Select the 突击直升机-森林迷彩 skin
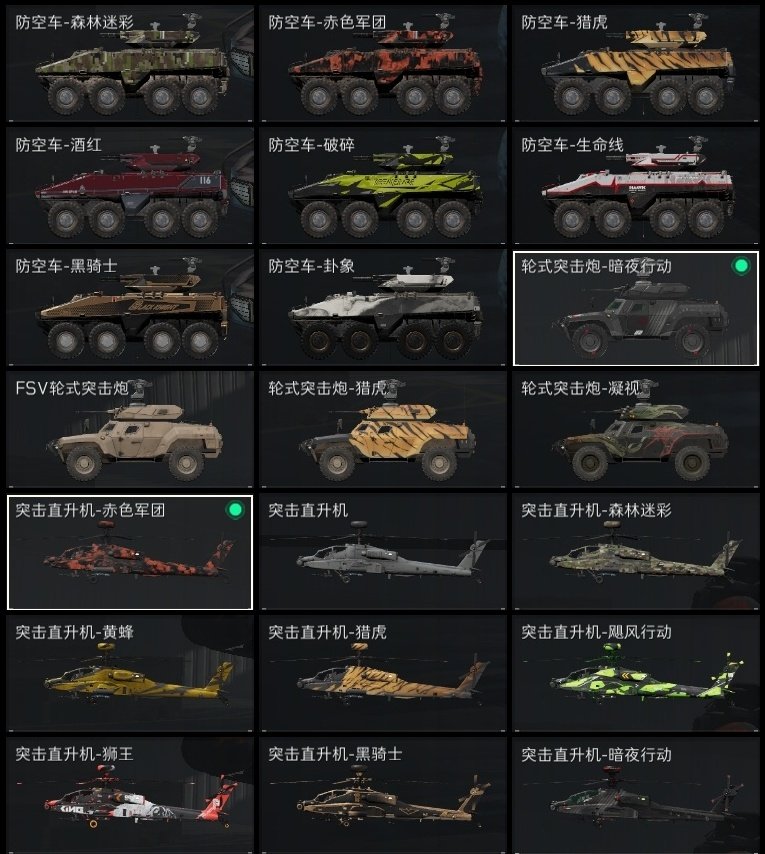The height and width of the screenshot is (854, 765). pos(635,552)
